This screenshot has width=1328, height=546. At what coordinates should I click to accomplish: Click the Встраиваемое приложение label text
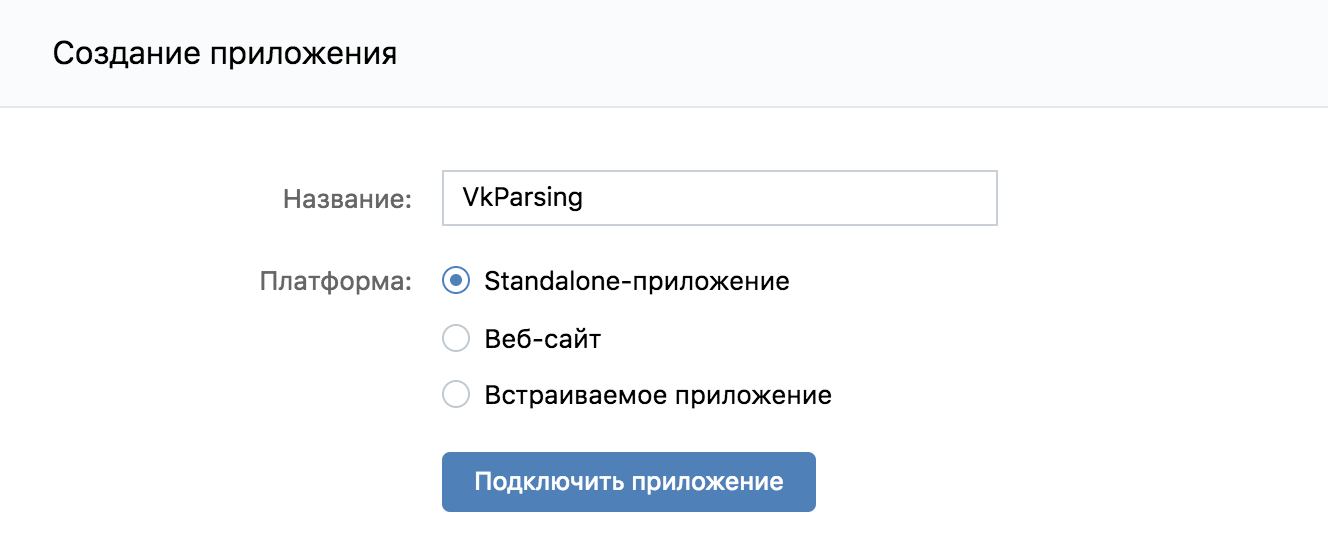click(x=658, y=395)
